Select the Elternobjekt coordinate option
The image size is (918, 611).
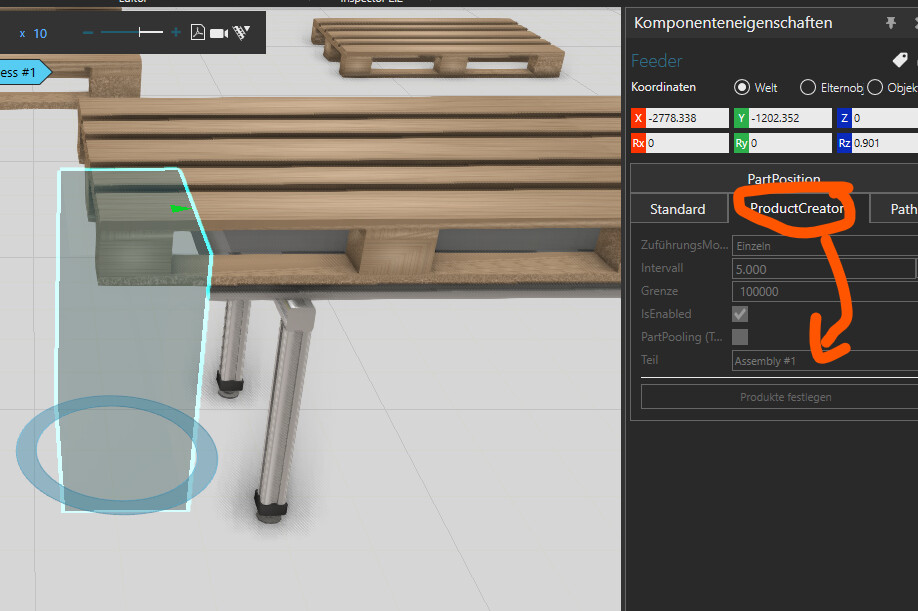coord(808,87)
